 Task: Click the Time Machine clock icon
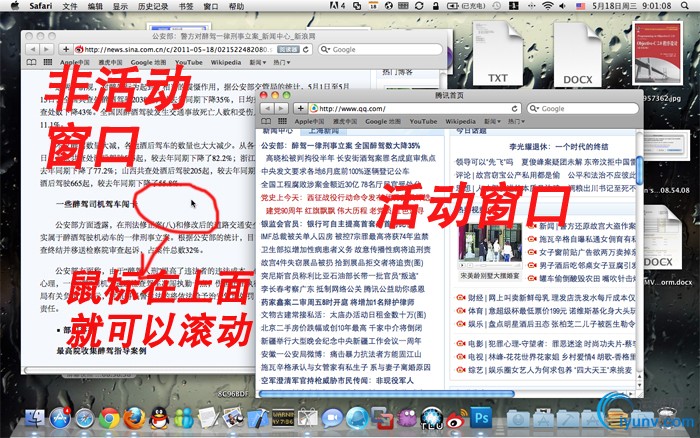(x=496, y=6)
